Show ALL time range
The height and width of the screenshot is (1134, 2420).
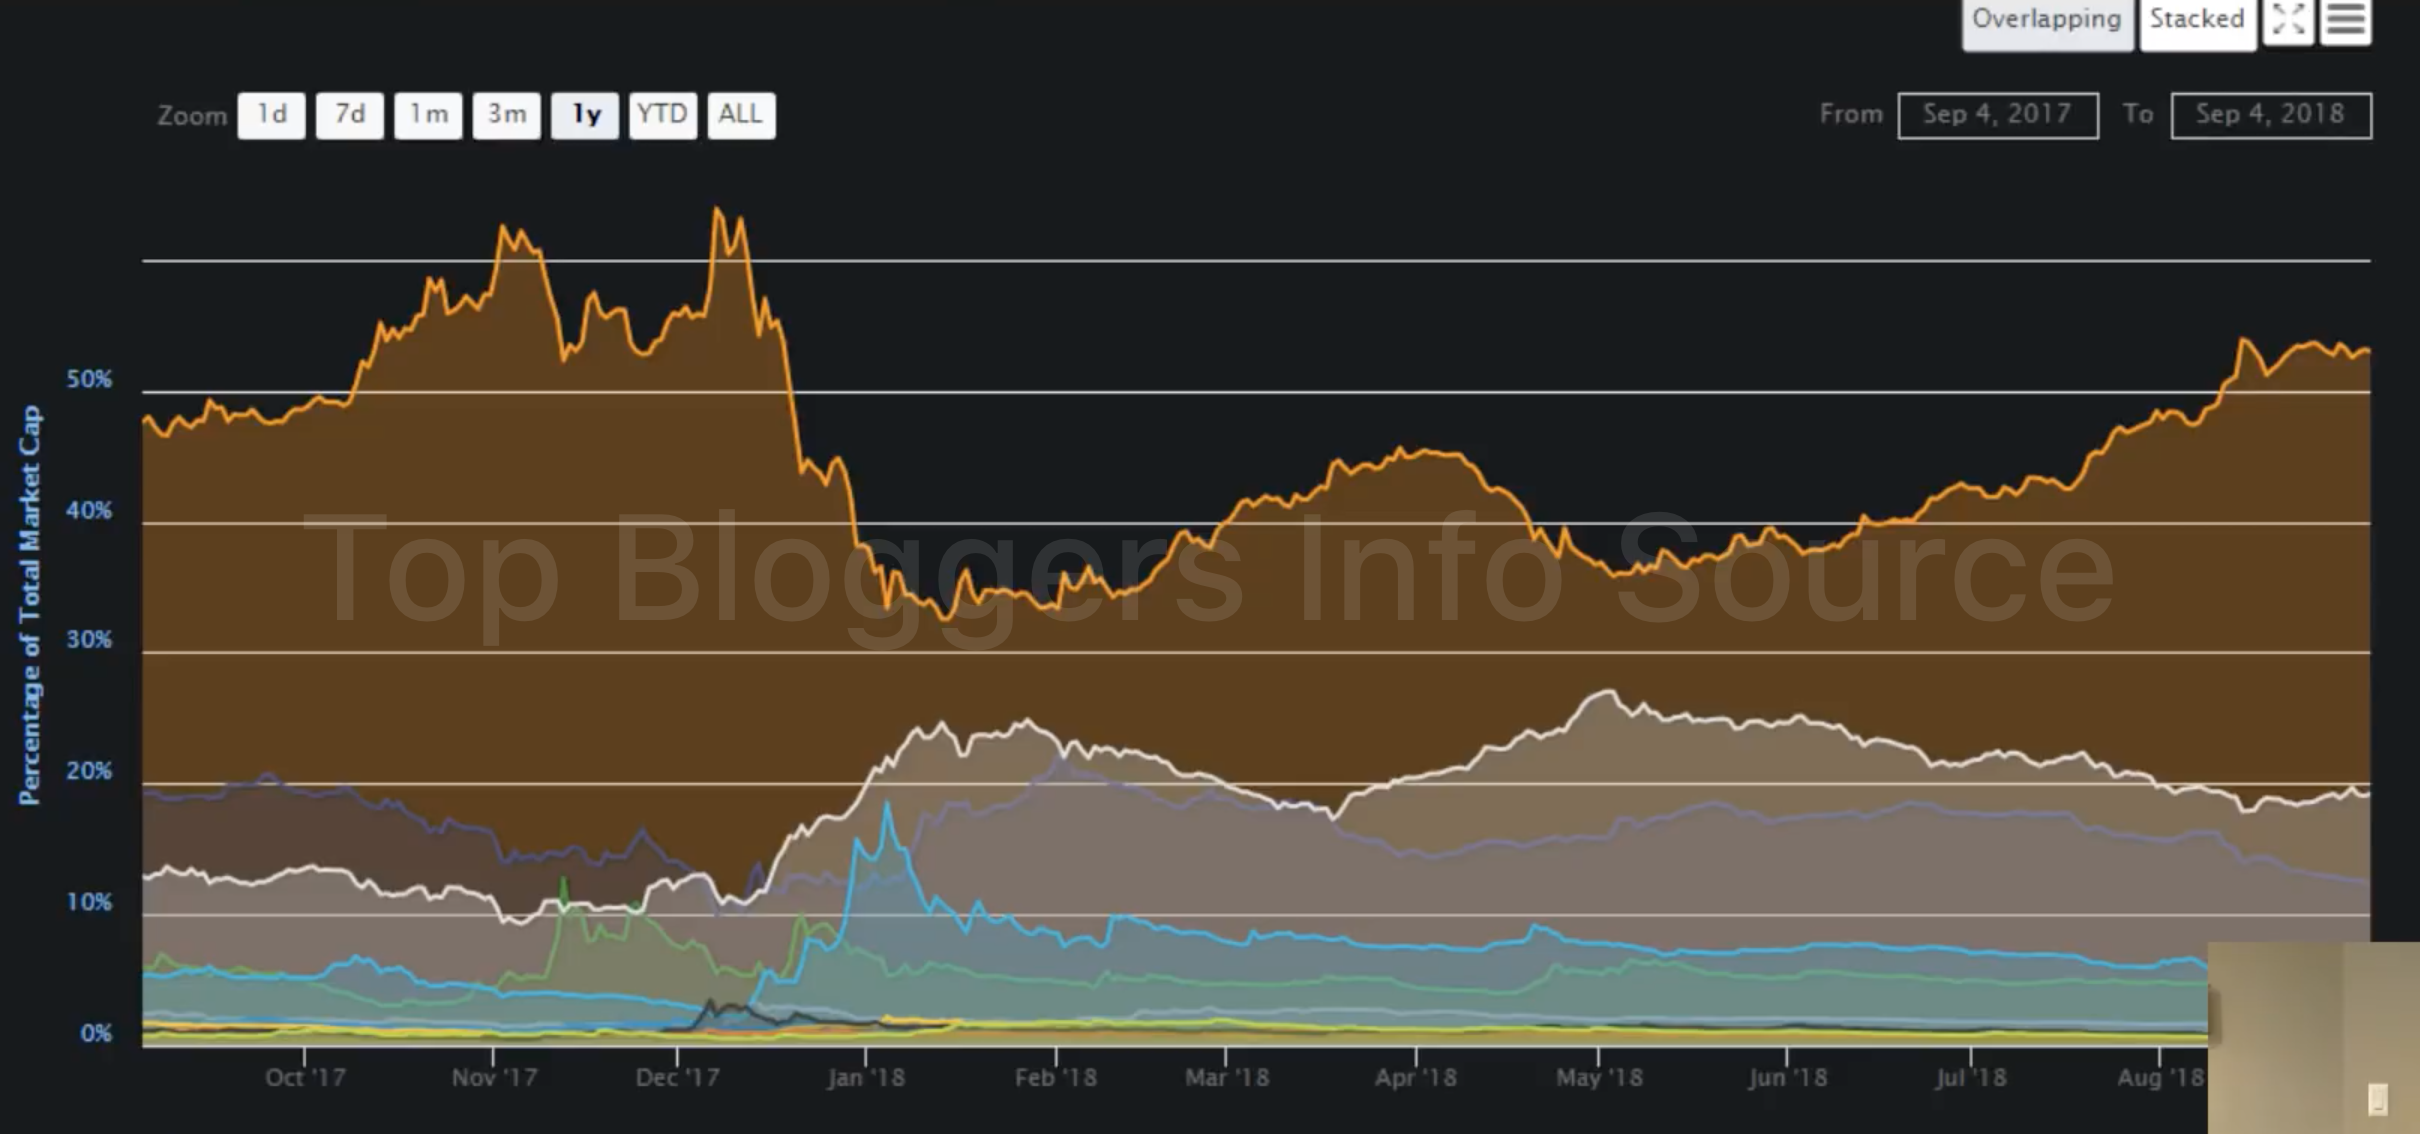click(740, 115)
